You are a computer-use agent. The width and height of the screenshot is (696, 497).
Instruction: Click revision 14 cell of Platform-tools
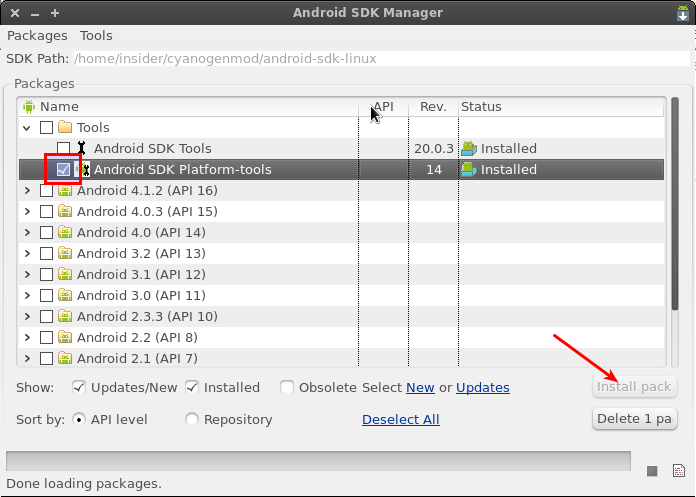click(434, 170)
